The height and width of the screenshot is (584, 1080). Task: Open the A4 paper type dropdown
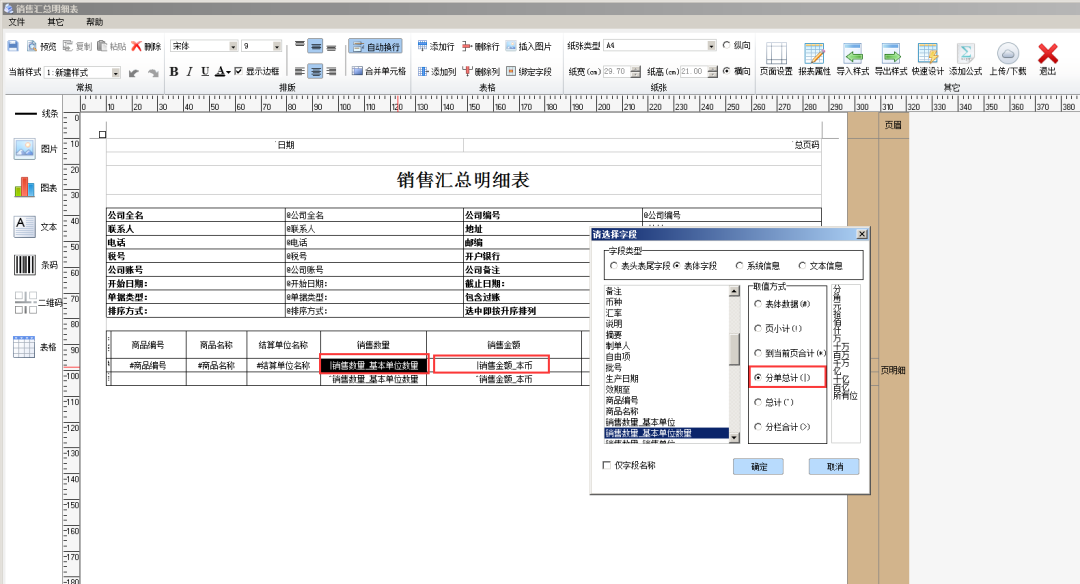pos(712,45)
